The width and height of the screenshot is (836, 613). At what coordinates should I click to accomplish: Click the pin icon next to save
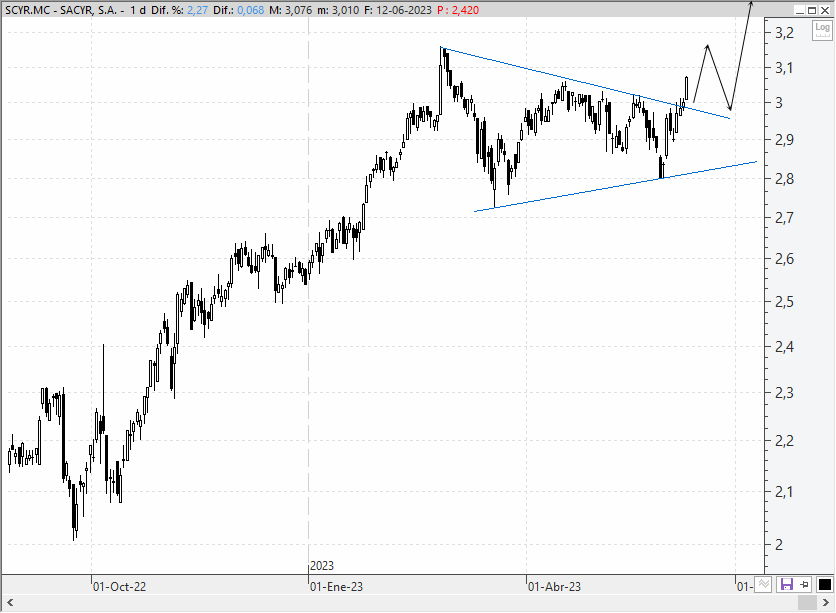tap(805, 585)
